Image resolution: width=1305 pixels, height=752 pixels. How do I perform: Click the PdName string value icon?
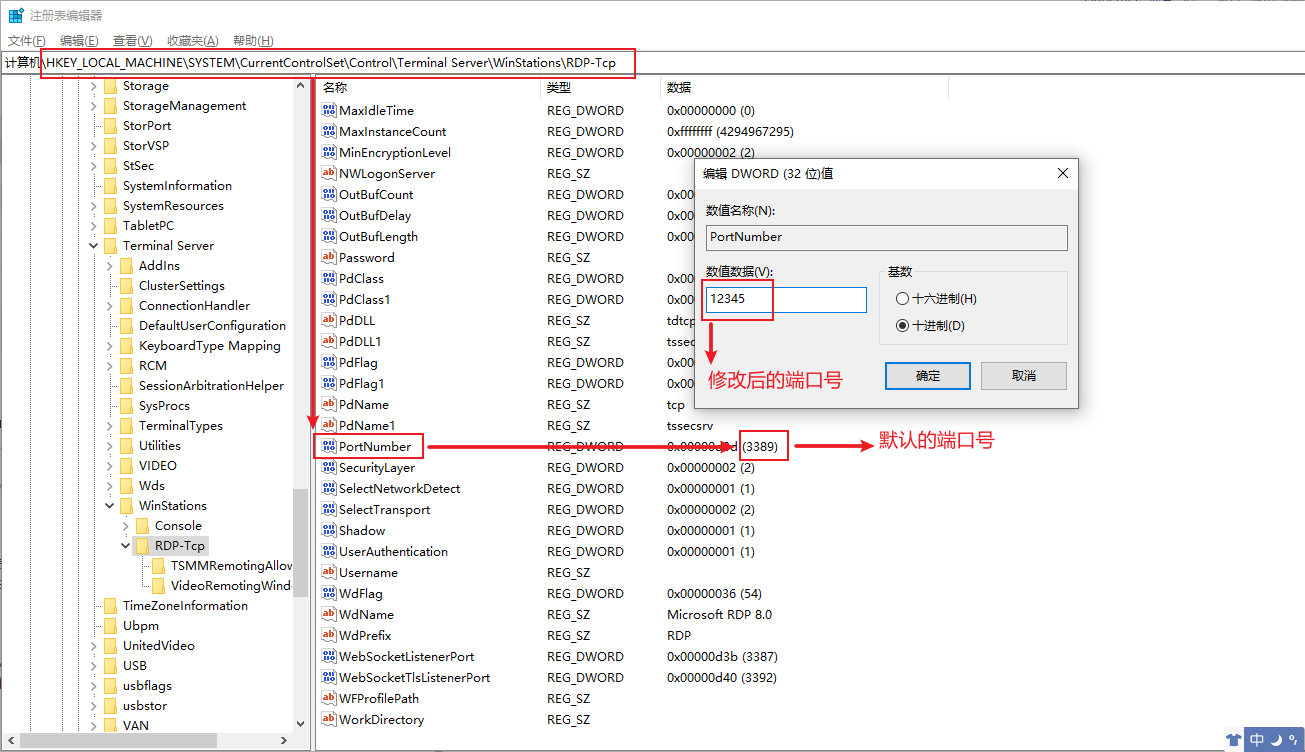pos(329,404)
